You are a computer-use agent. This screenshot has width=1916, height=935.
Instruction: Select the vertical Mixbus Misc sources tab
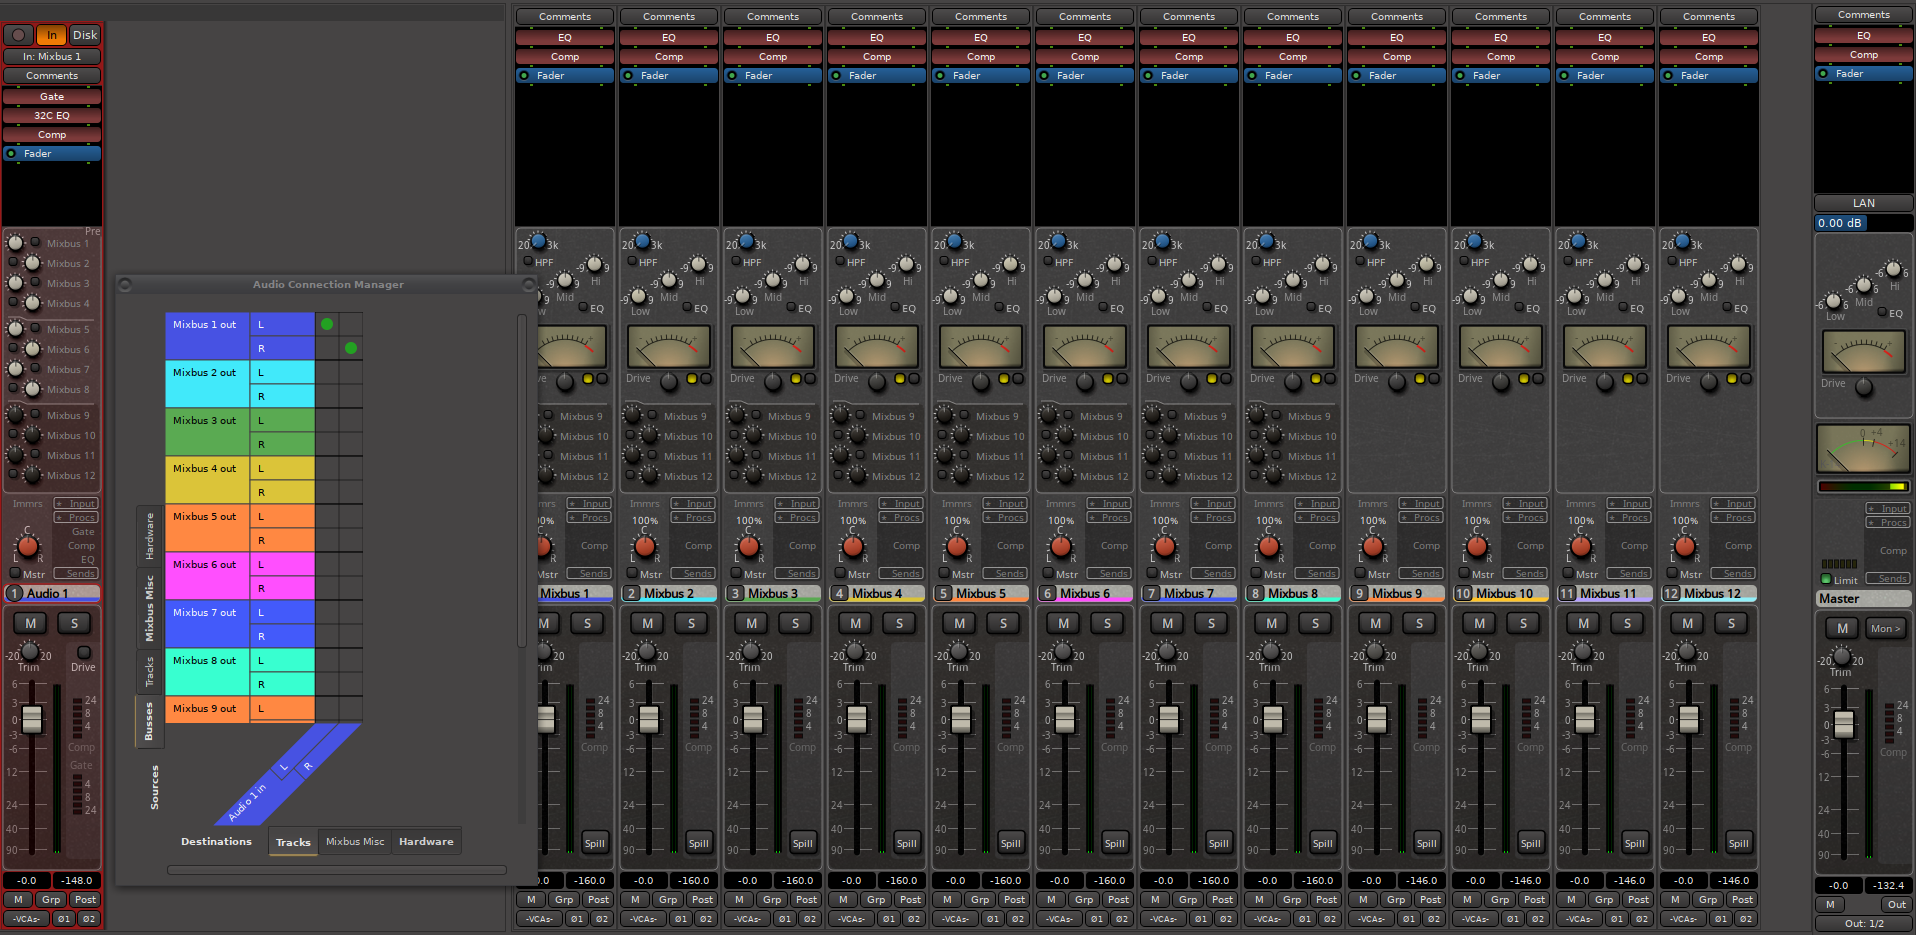click(150, 608)
